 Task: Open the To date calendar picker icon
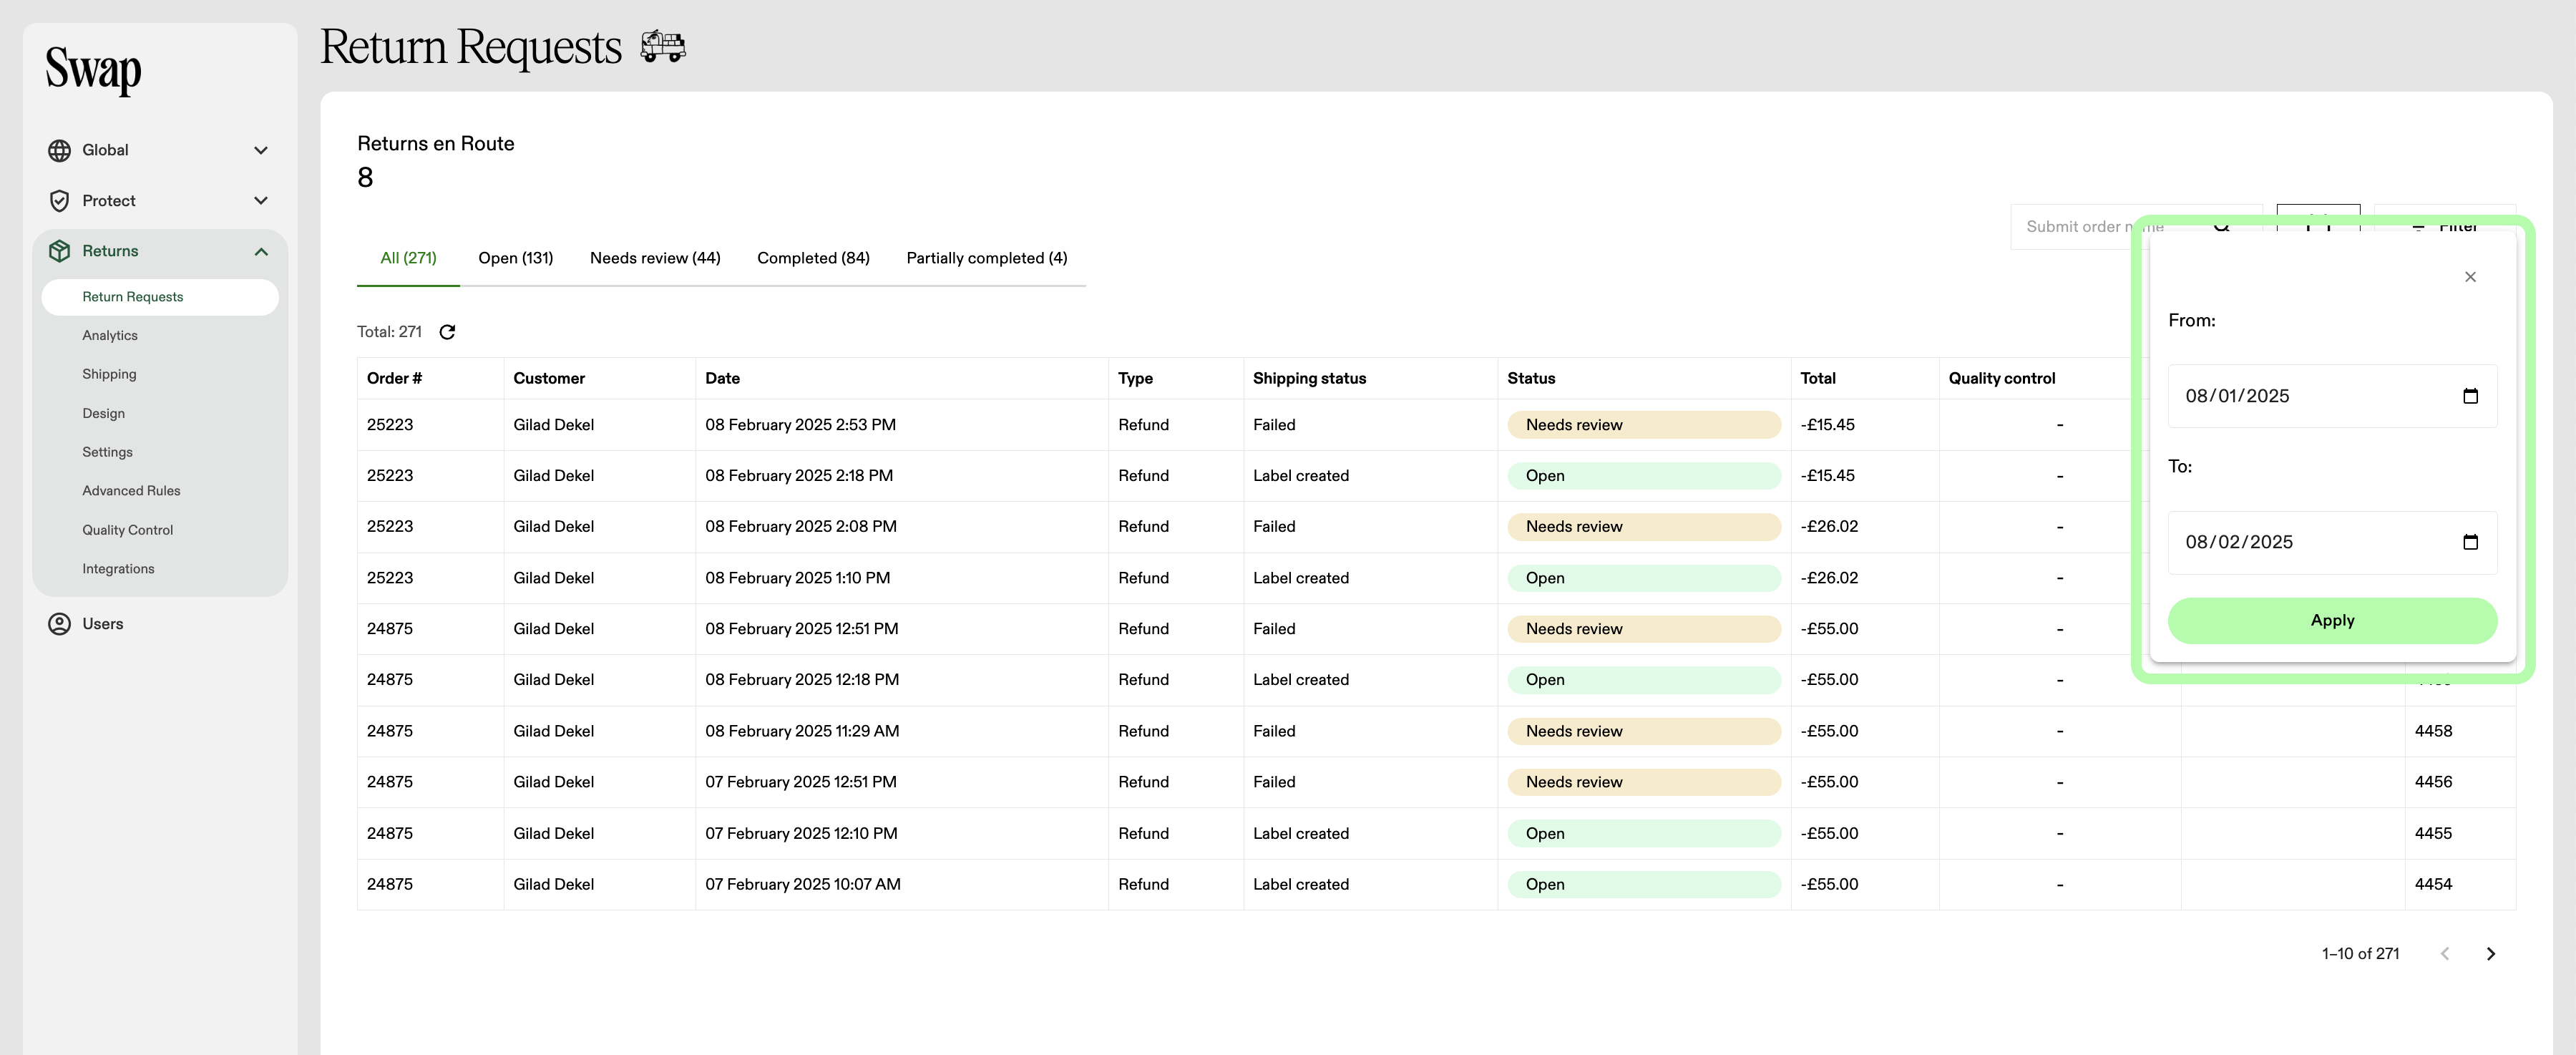(x=2470, y=542)
